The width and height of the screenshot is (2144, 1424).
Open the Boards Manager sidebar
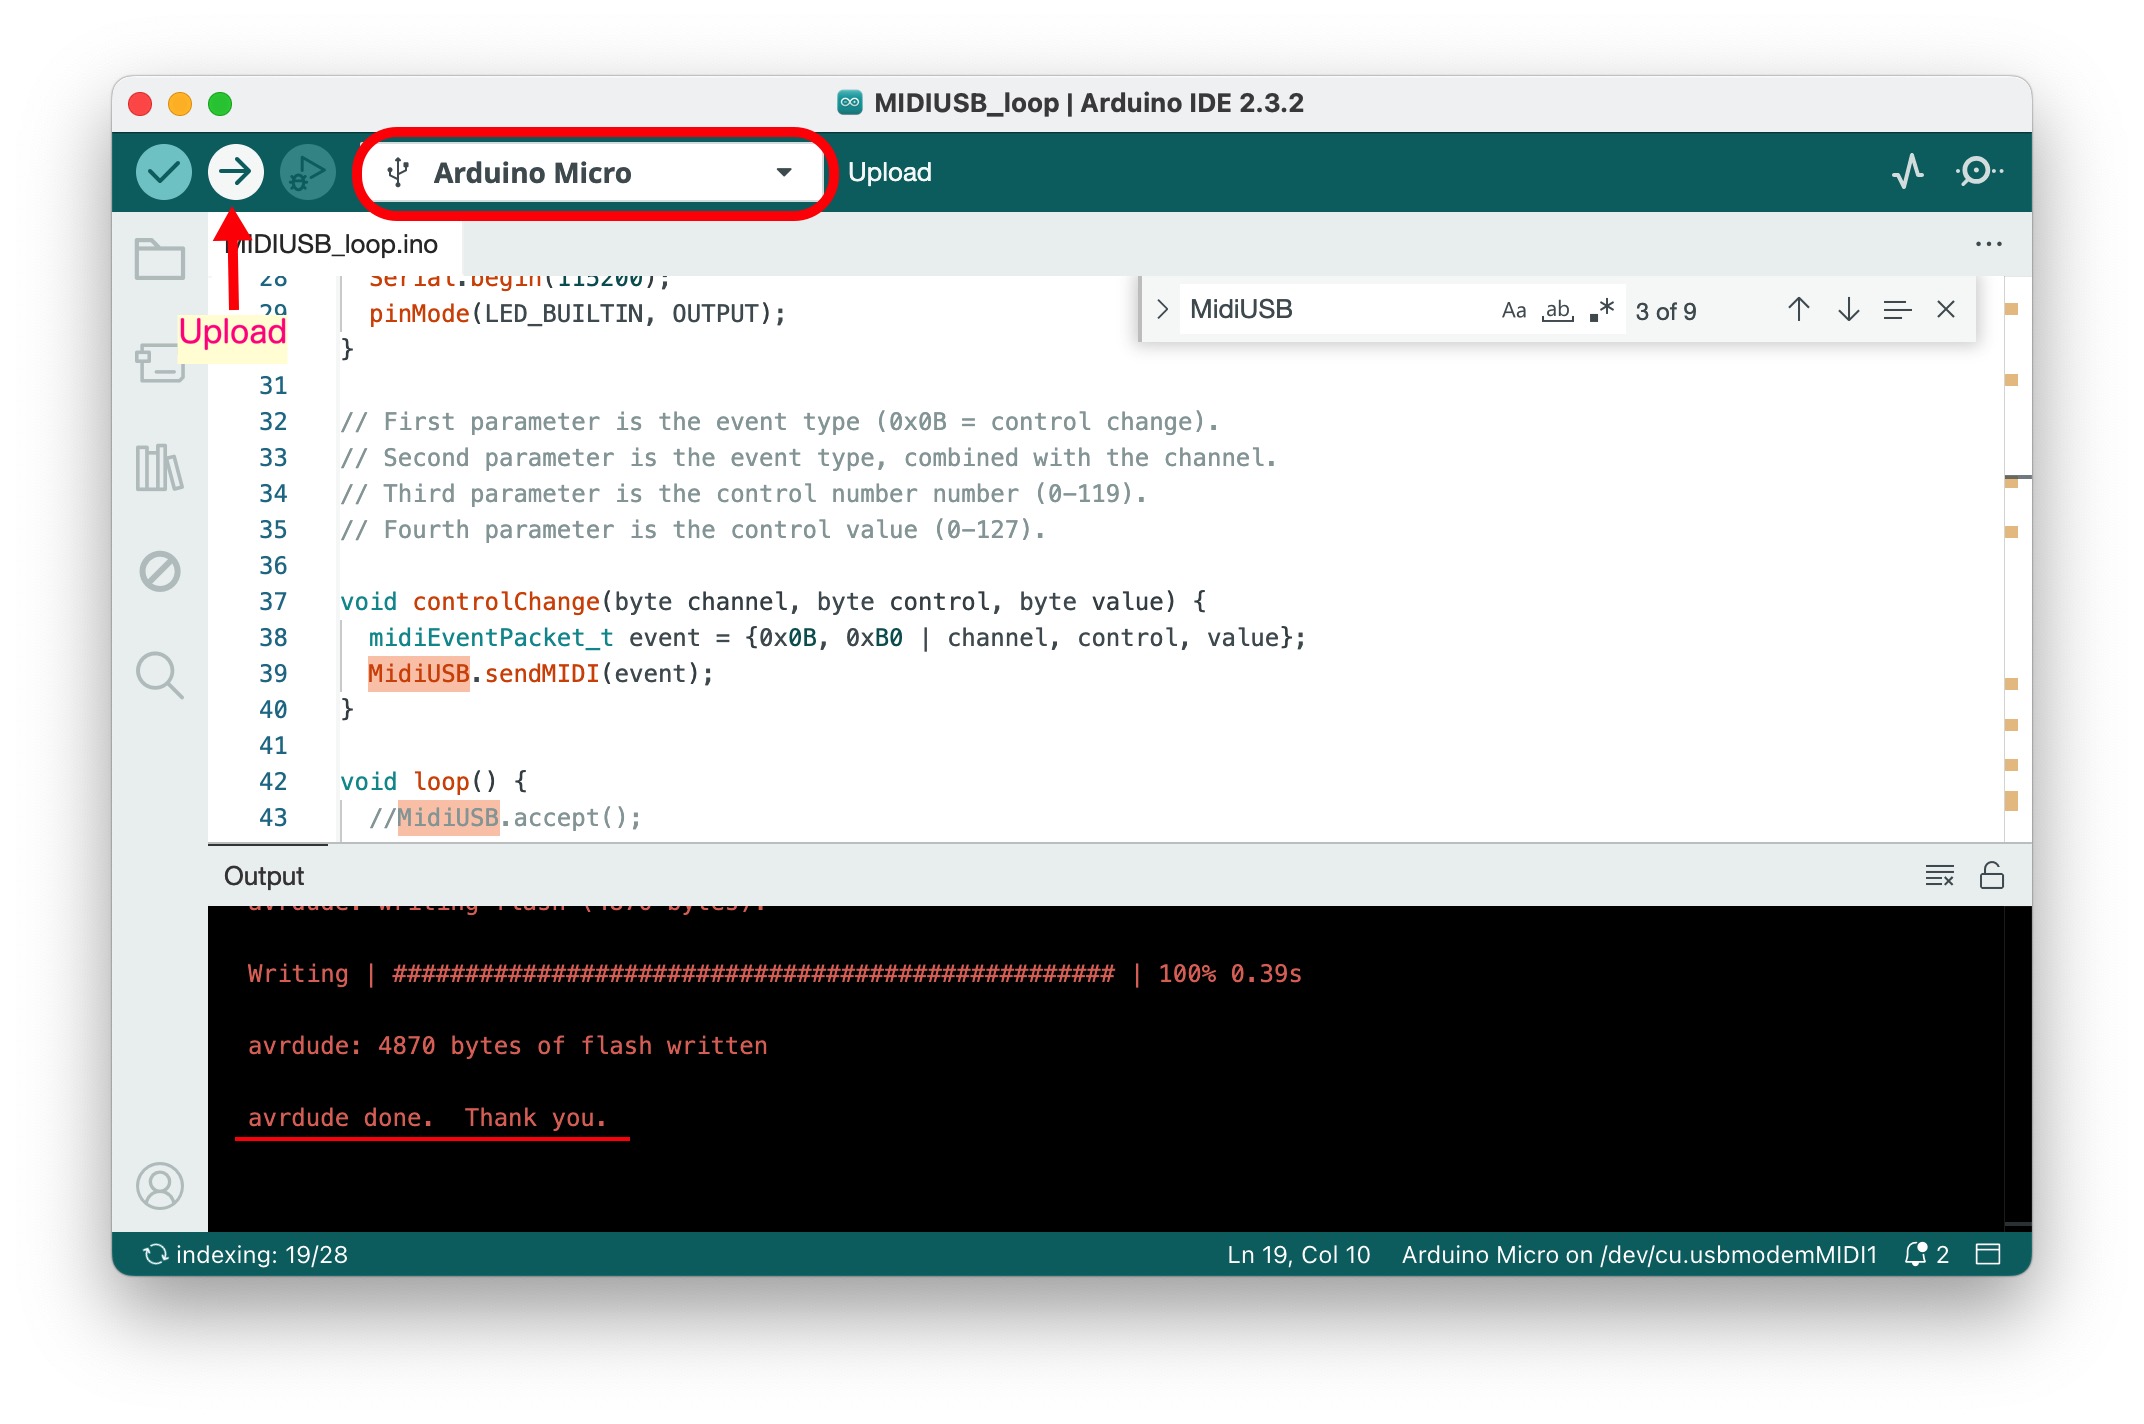[160, 363]
